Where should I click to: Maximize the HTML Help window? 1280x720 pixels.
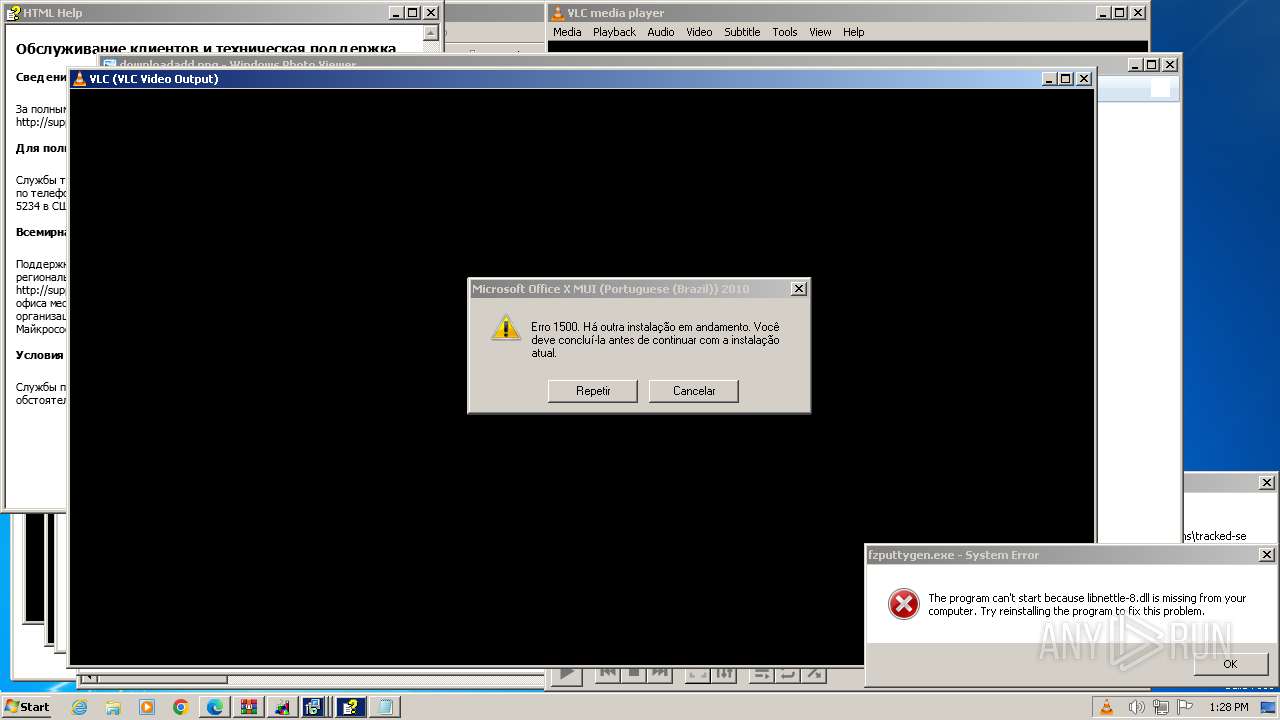pos(413,13)
